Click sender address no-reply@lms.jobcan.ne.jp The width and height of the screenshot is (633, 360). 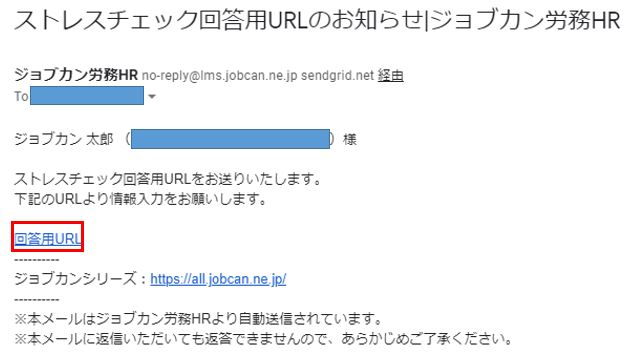(x=220, y=75)
